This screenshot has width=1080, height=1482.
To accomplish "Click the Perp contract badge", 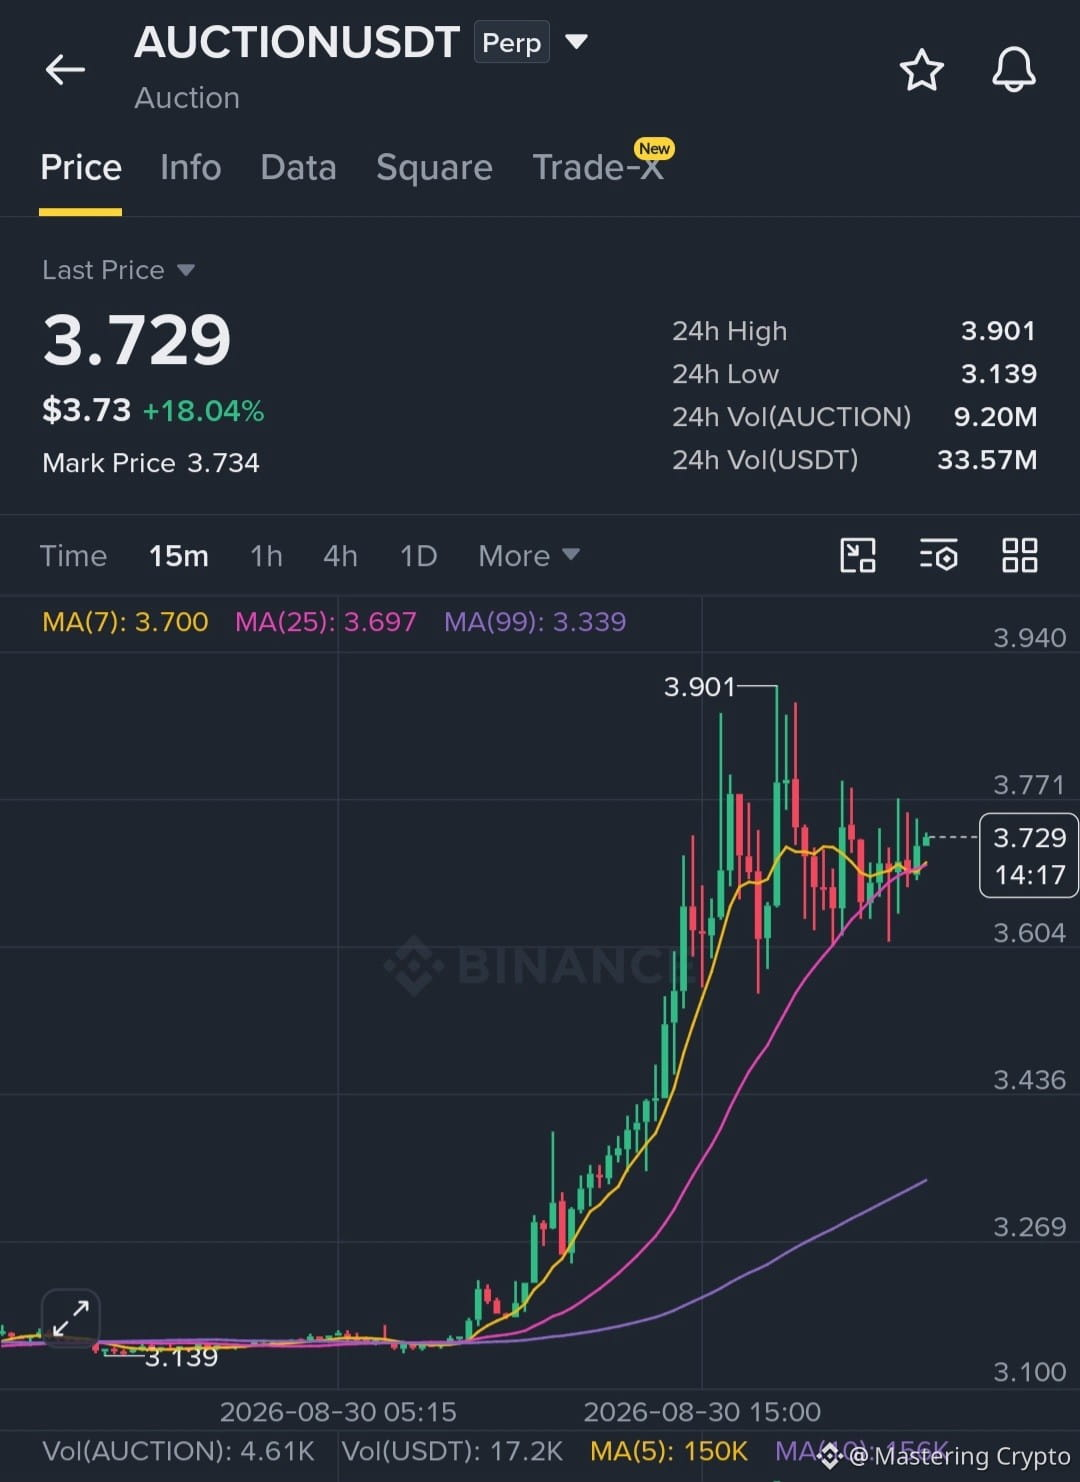I will tap(511, 42).
